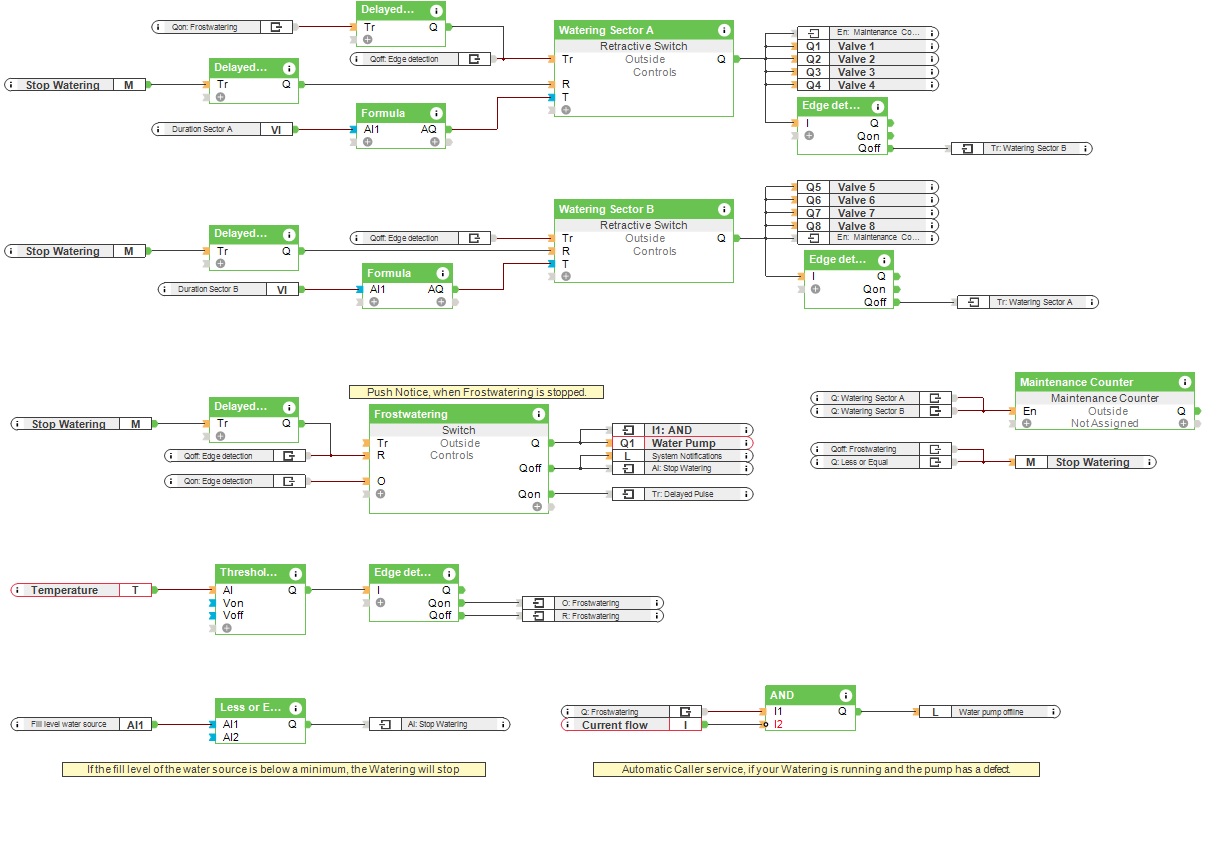Click the info icon on Watering Sector A block
The height and width of the screenshot is (851, 1223).
[x=723, y=31]
